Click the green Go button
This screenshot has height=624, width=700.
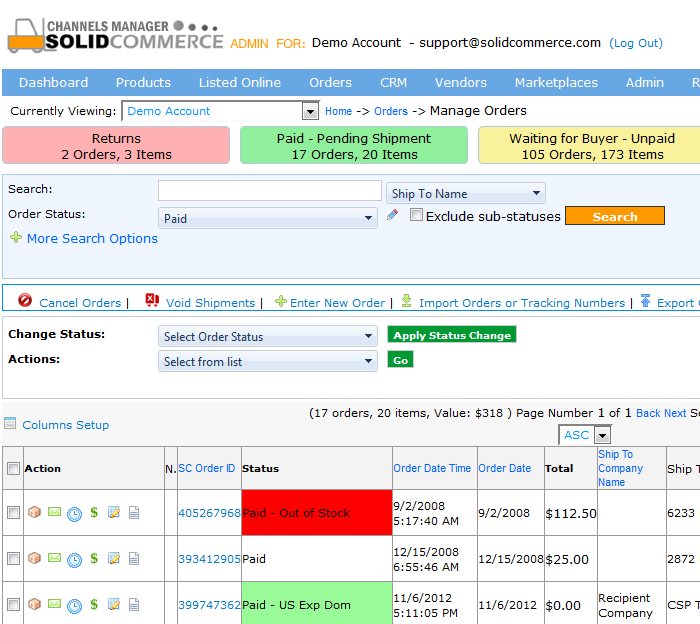point(400,360)
